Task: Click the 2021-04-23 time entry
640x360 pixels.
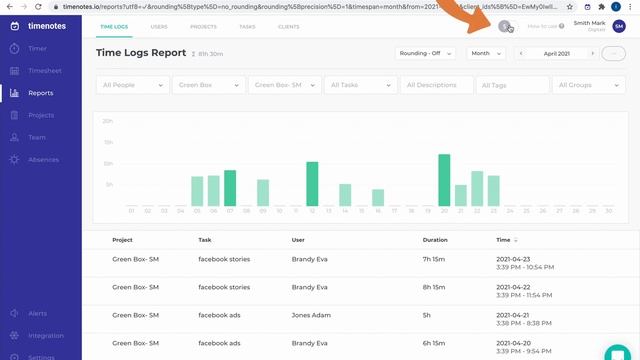Action: [x=525, y=263]
